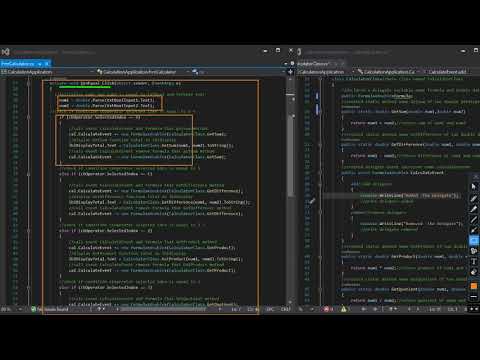Viewport: 480px width, 360px height.
Task: Collapse the GetDifference method in right editor
Action: pos(320,145)
